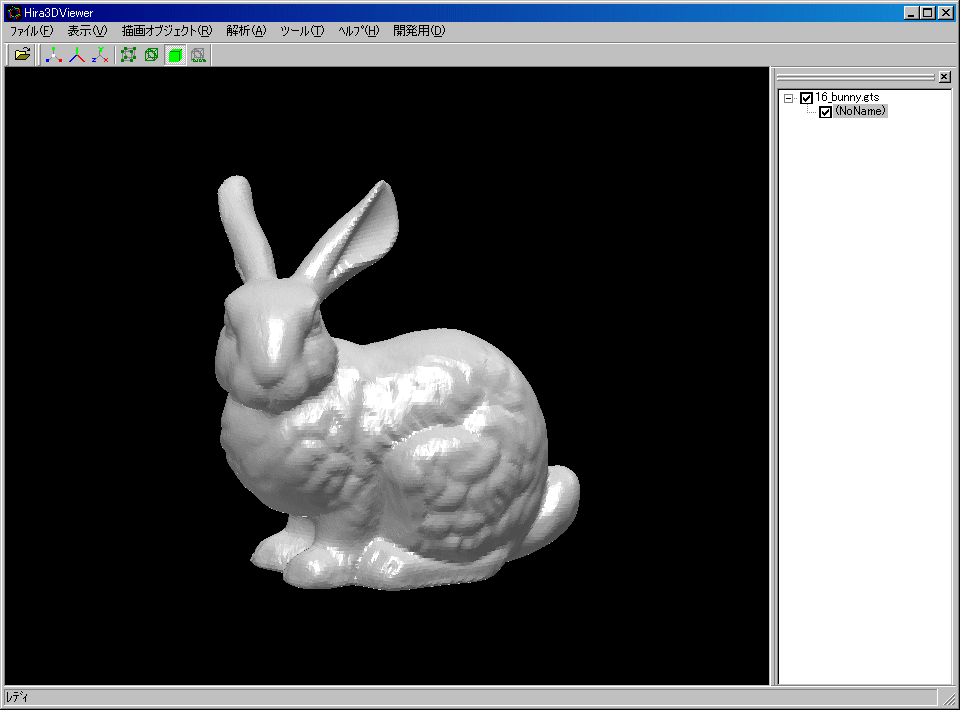Uncheck the (NoName) mesh checkbox

click(825, 112)
